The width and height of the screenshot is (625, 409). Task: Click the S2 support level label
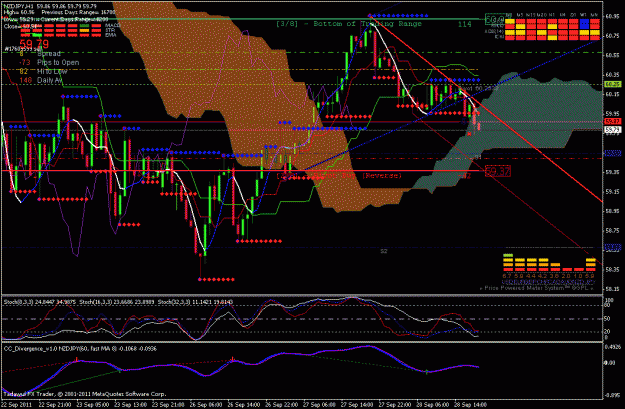(383, 251)
